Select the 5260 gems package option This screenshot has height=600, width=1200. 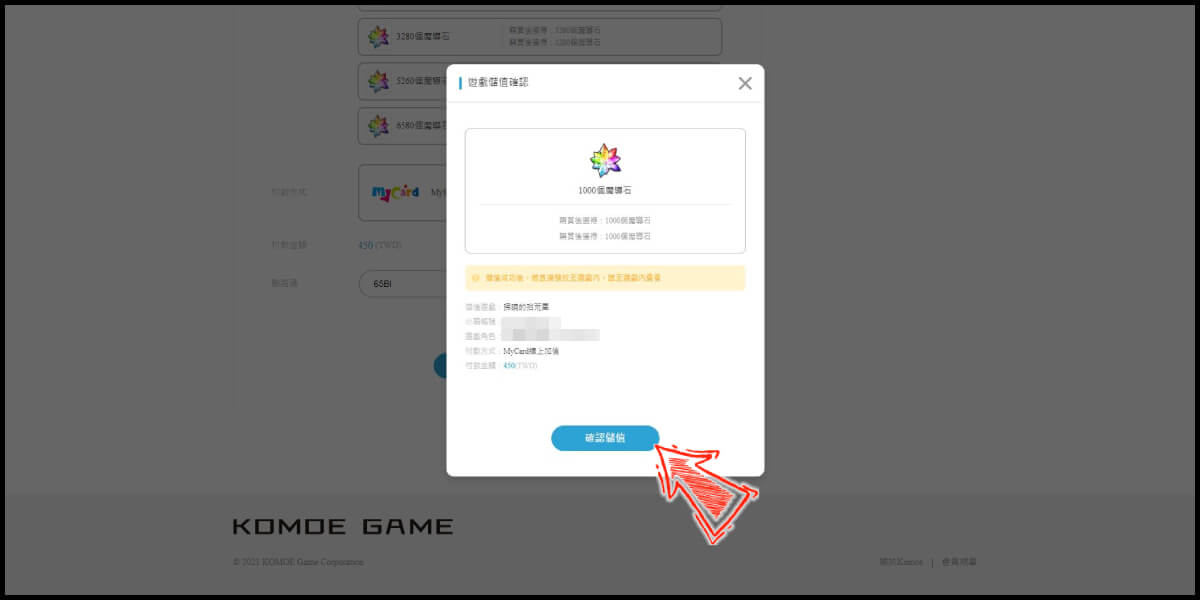pyautogui.click(x=402, y=81)
